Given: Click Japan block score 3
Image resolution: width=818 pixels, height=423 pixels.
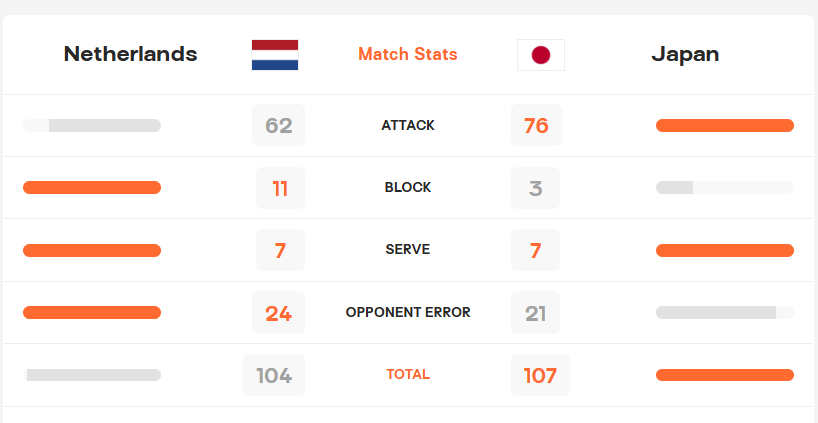Looking at the screenshot, I should [535, 188].
